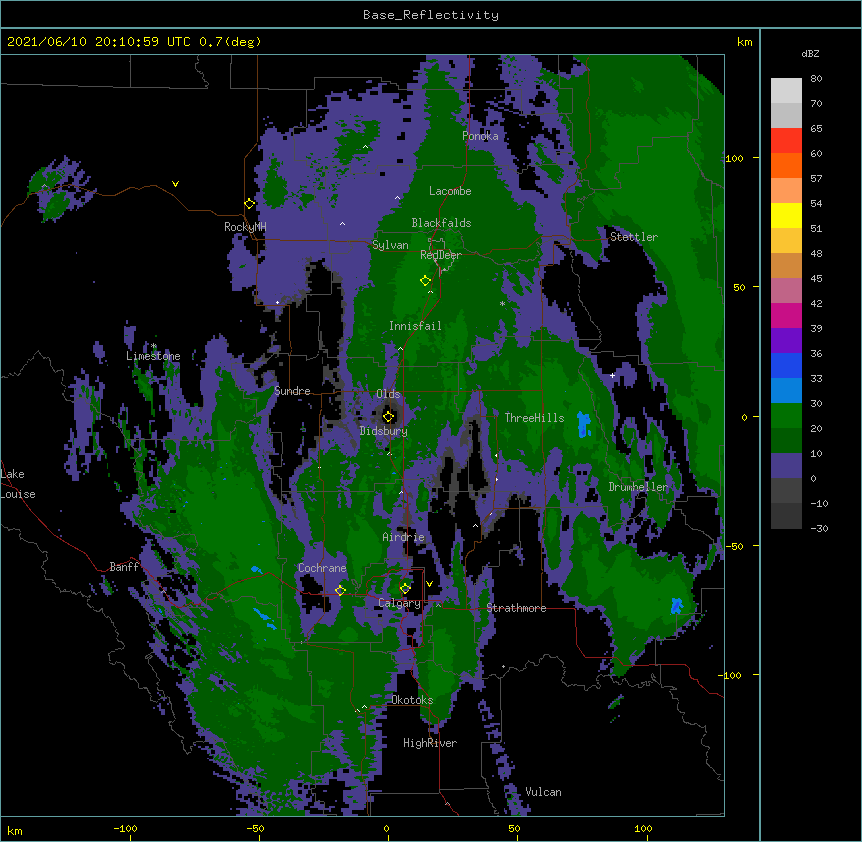Click the Banff label
The image size is (862, 842).
(124, 567)
